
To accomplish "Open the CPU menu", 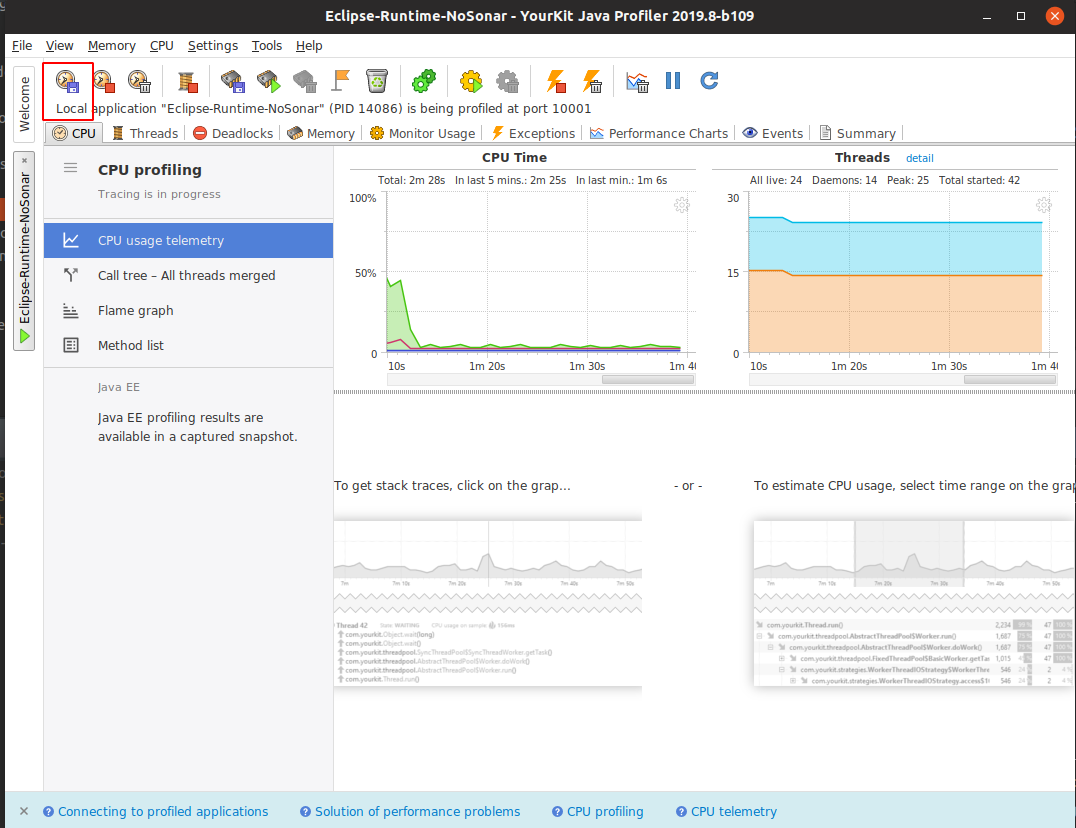I will coord(162,45).
